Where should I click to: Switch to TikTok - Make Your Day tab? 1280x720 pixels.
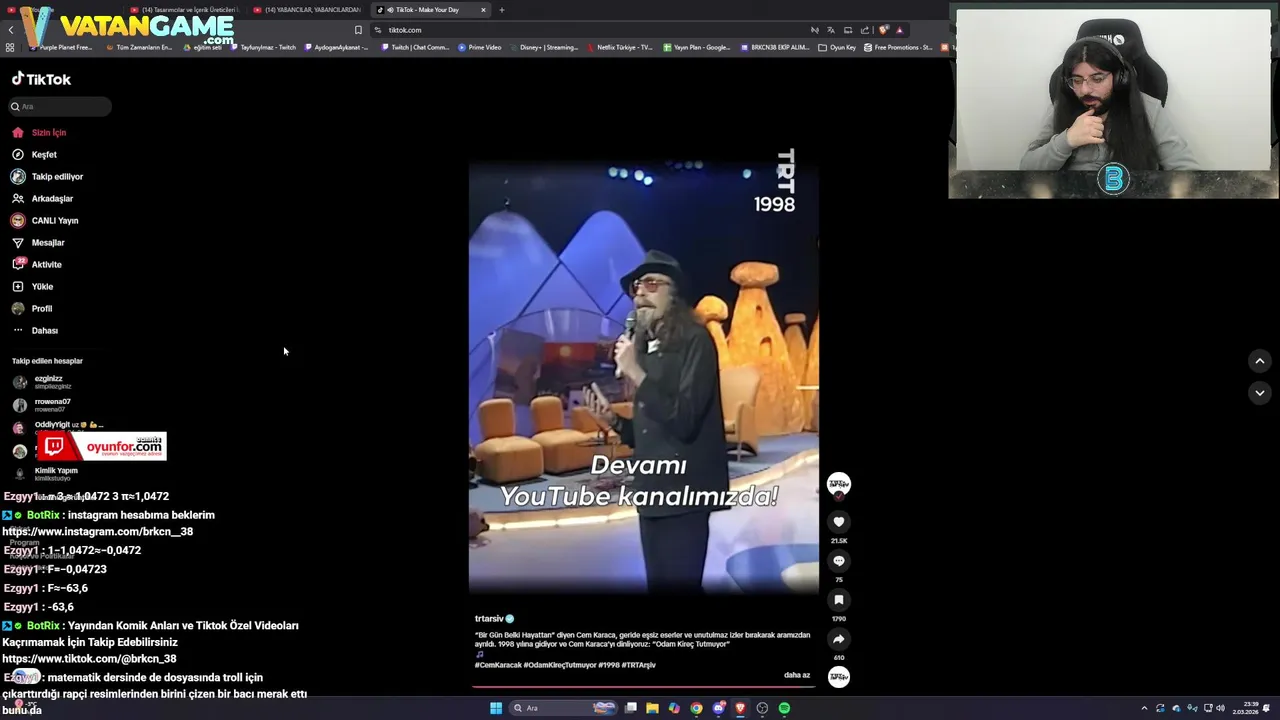[430, 10]
